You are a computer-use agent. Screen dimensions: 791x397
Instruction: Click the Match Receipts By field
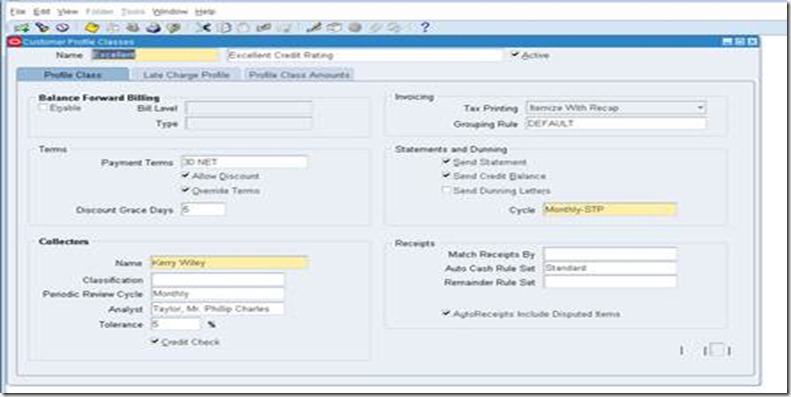click(x=610, y=254)
